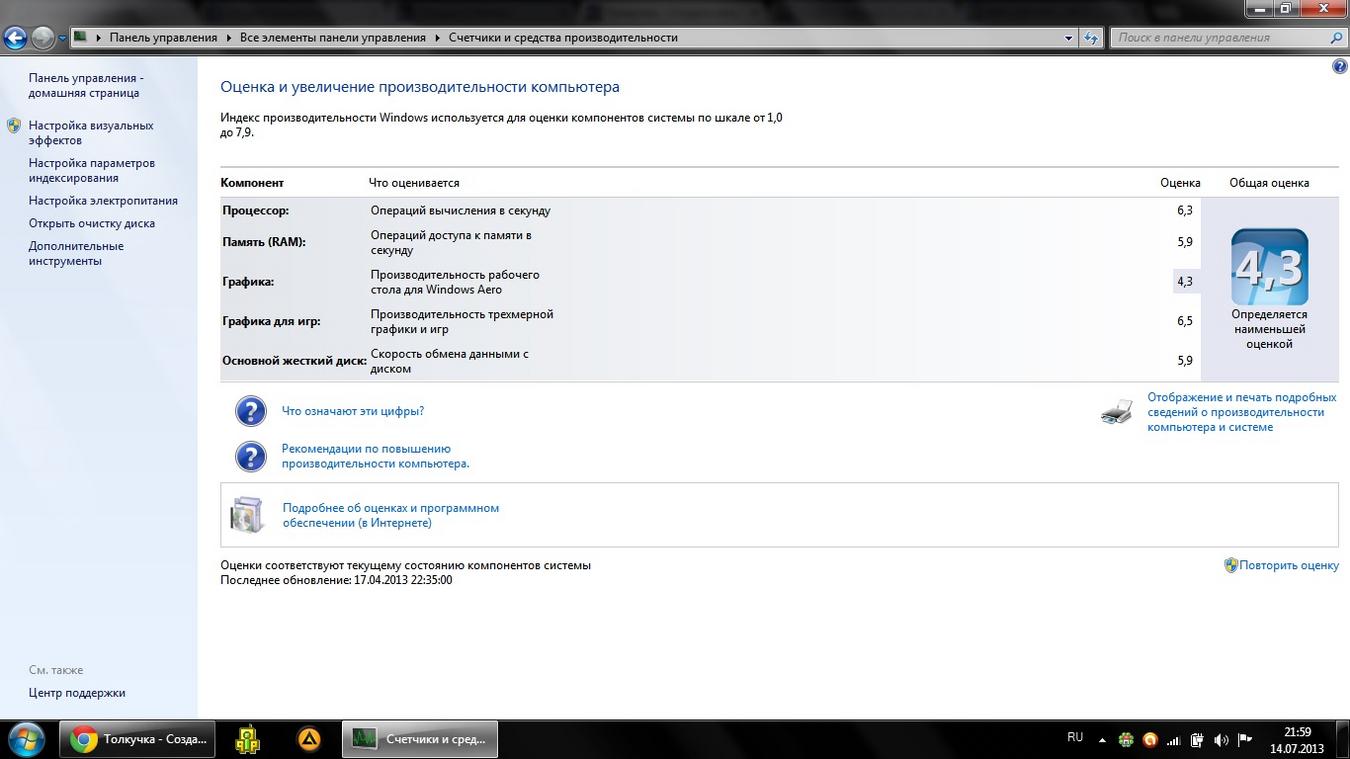The image size is (1350, 759).
Task: Click the printer icon
Action: click(x=1117, y=410)
